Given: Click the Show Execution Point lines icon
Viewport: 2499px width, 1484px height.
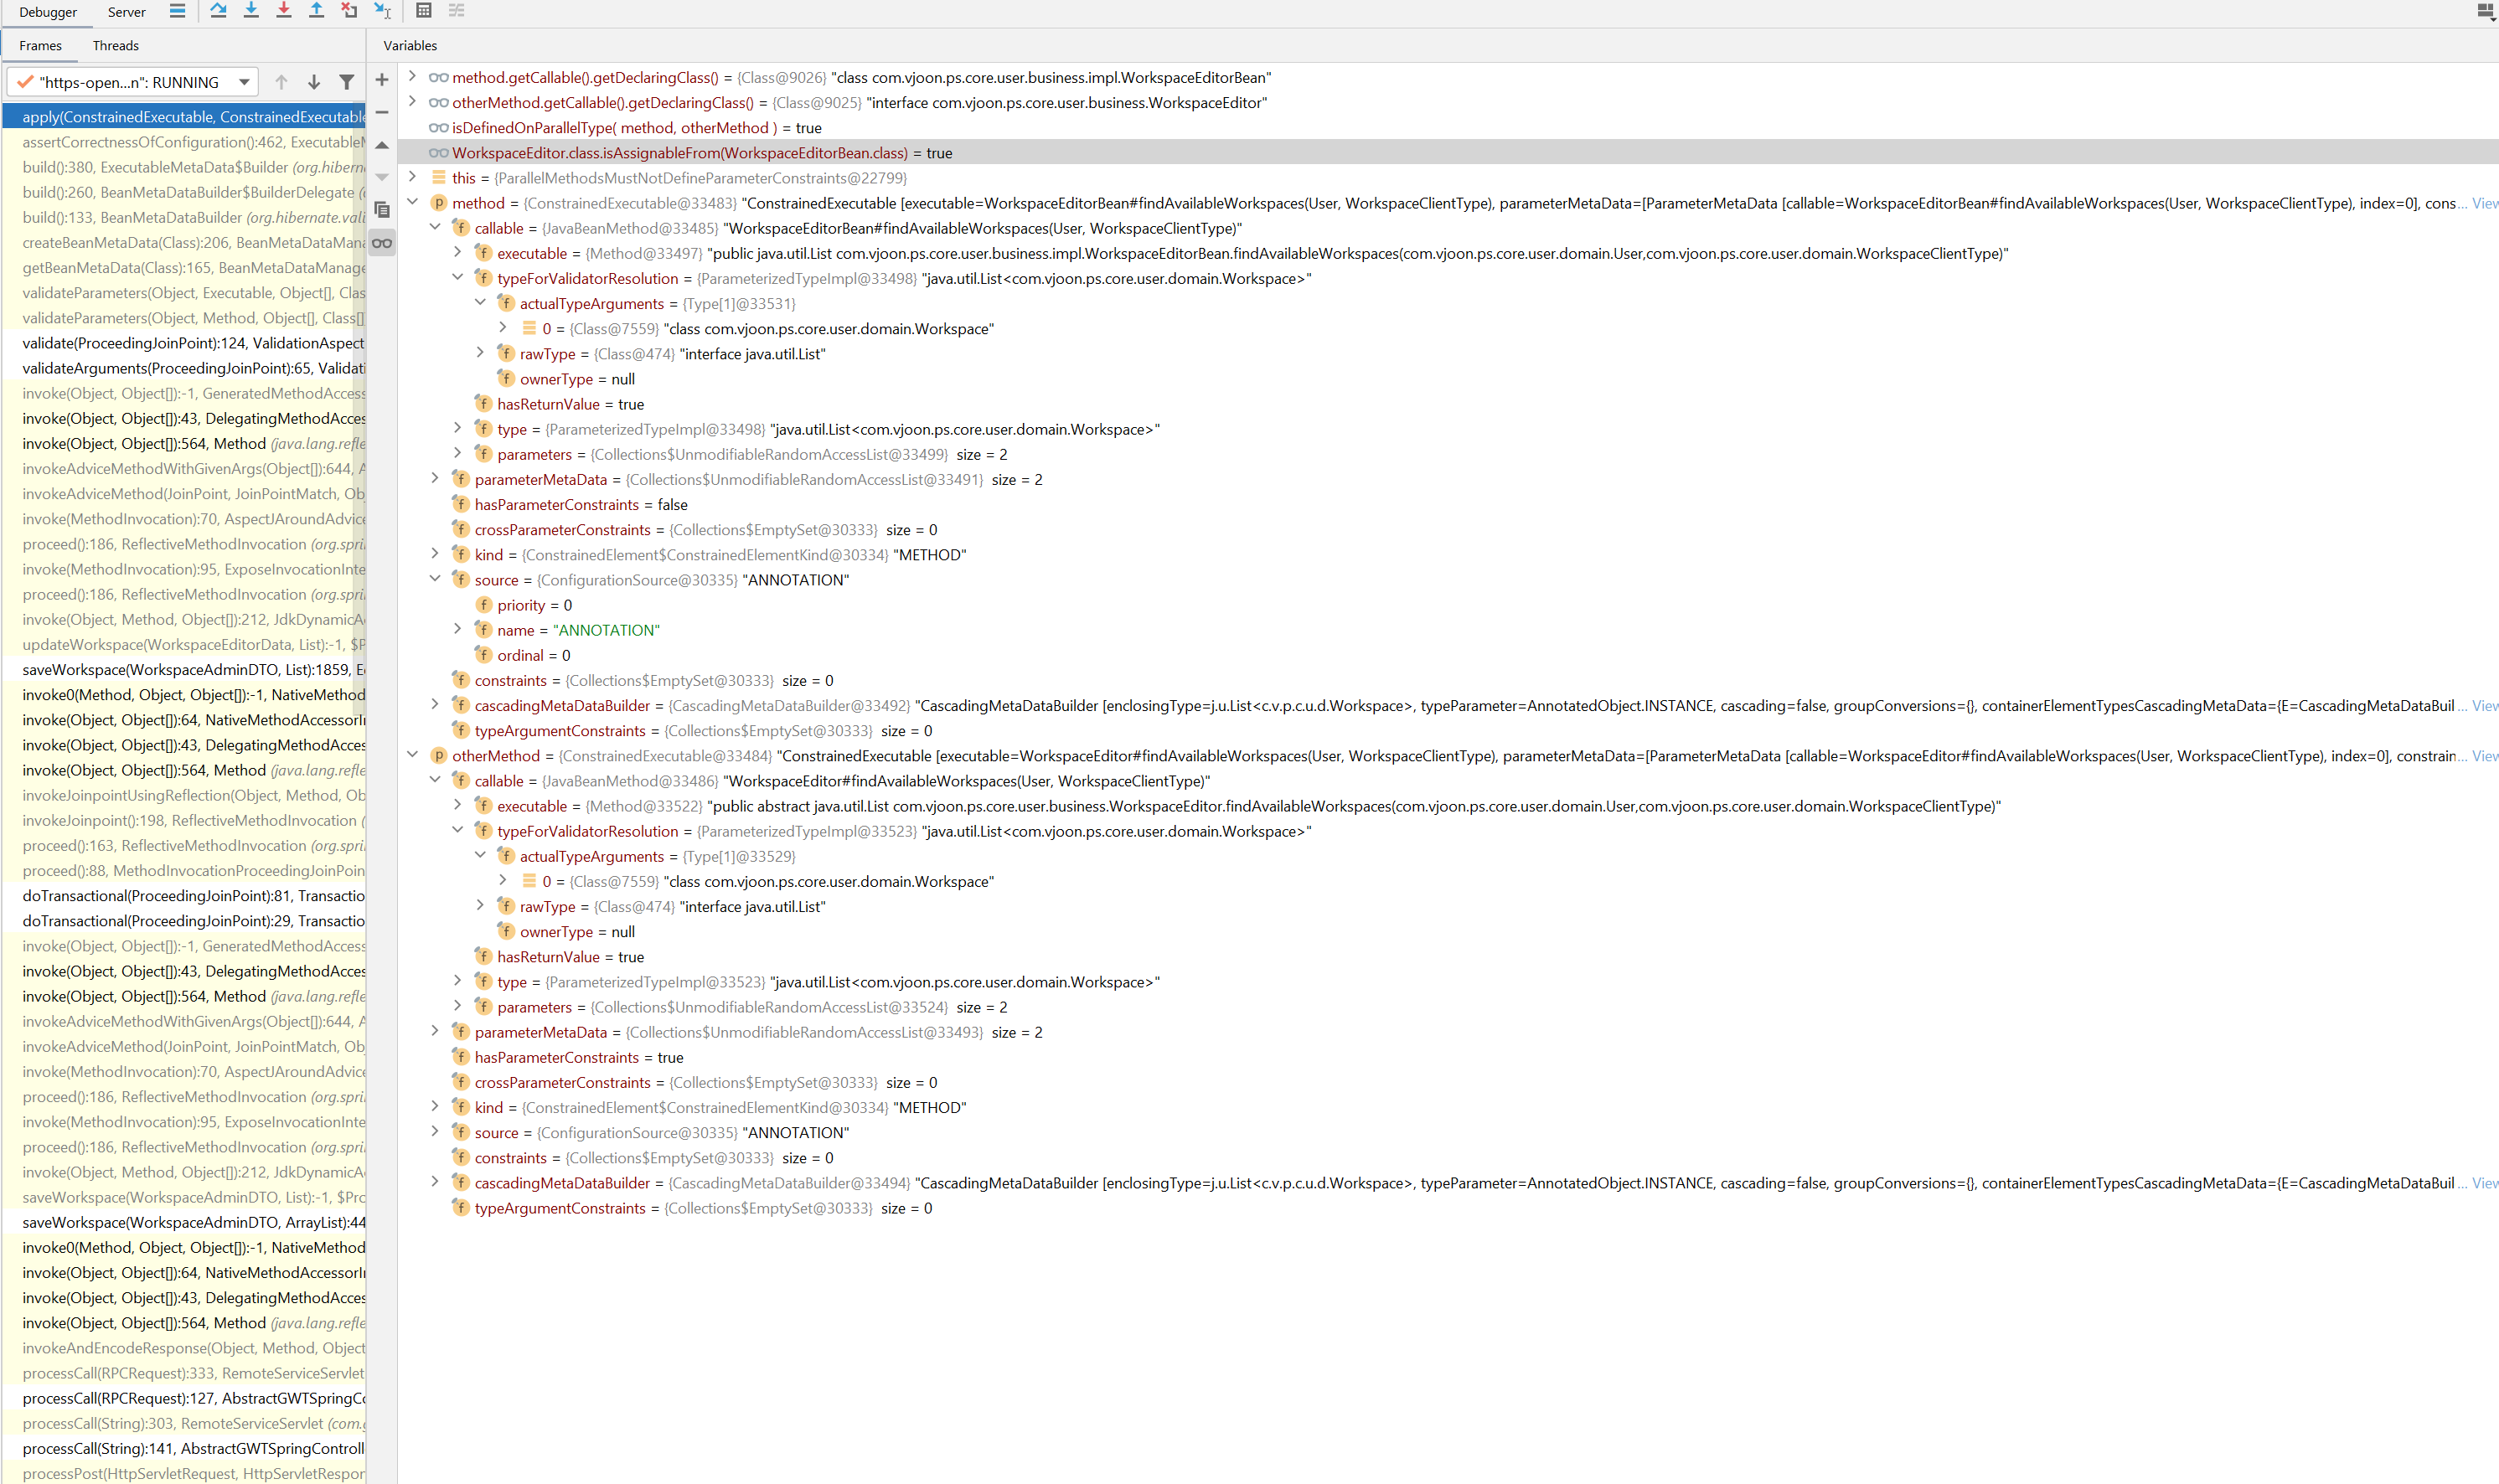Looking at the screenshot, I should click(x=177, y=11).
